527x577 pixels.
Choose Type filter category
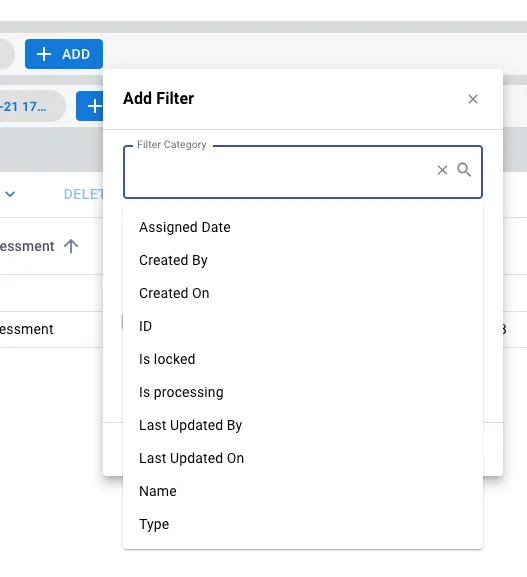point(303,524)
